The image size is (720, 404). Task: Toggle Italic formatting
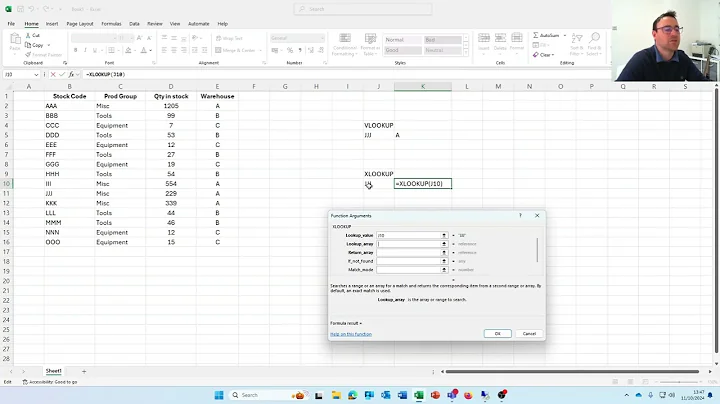(x=85, y=50)
